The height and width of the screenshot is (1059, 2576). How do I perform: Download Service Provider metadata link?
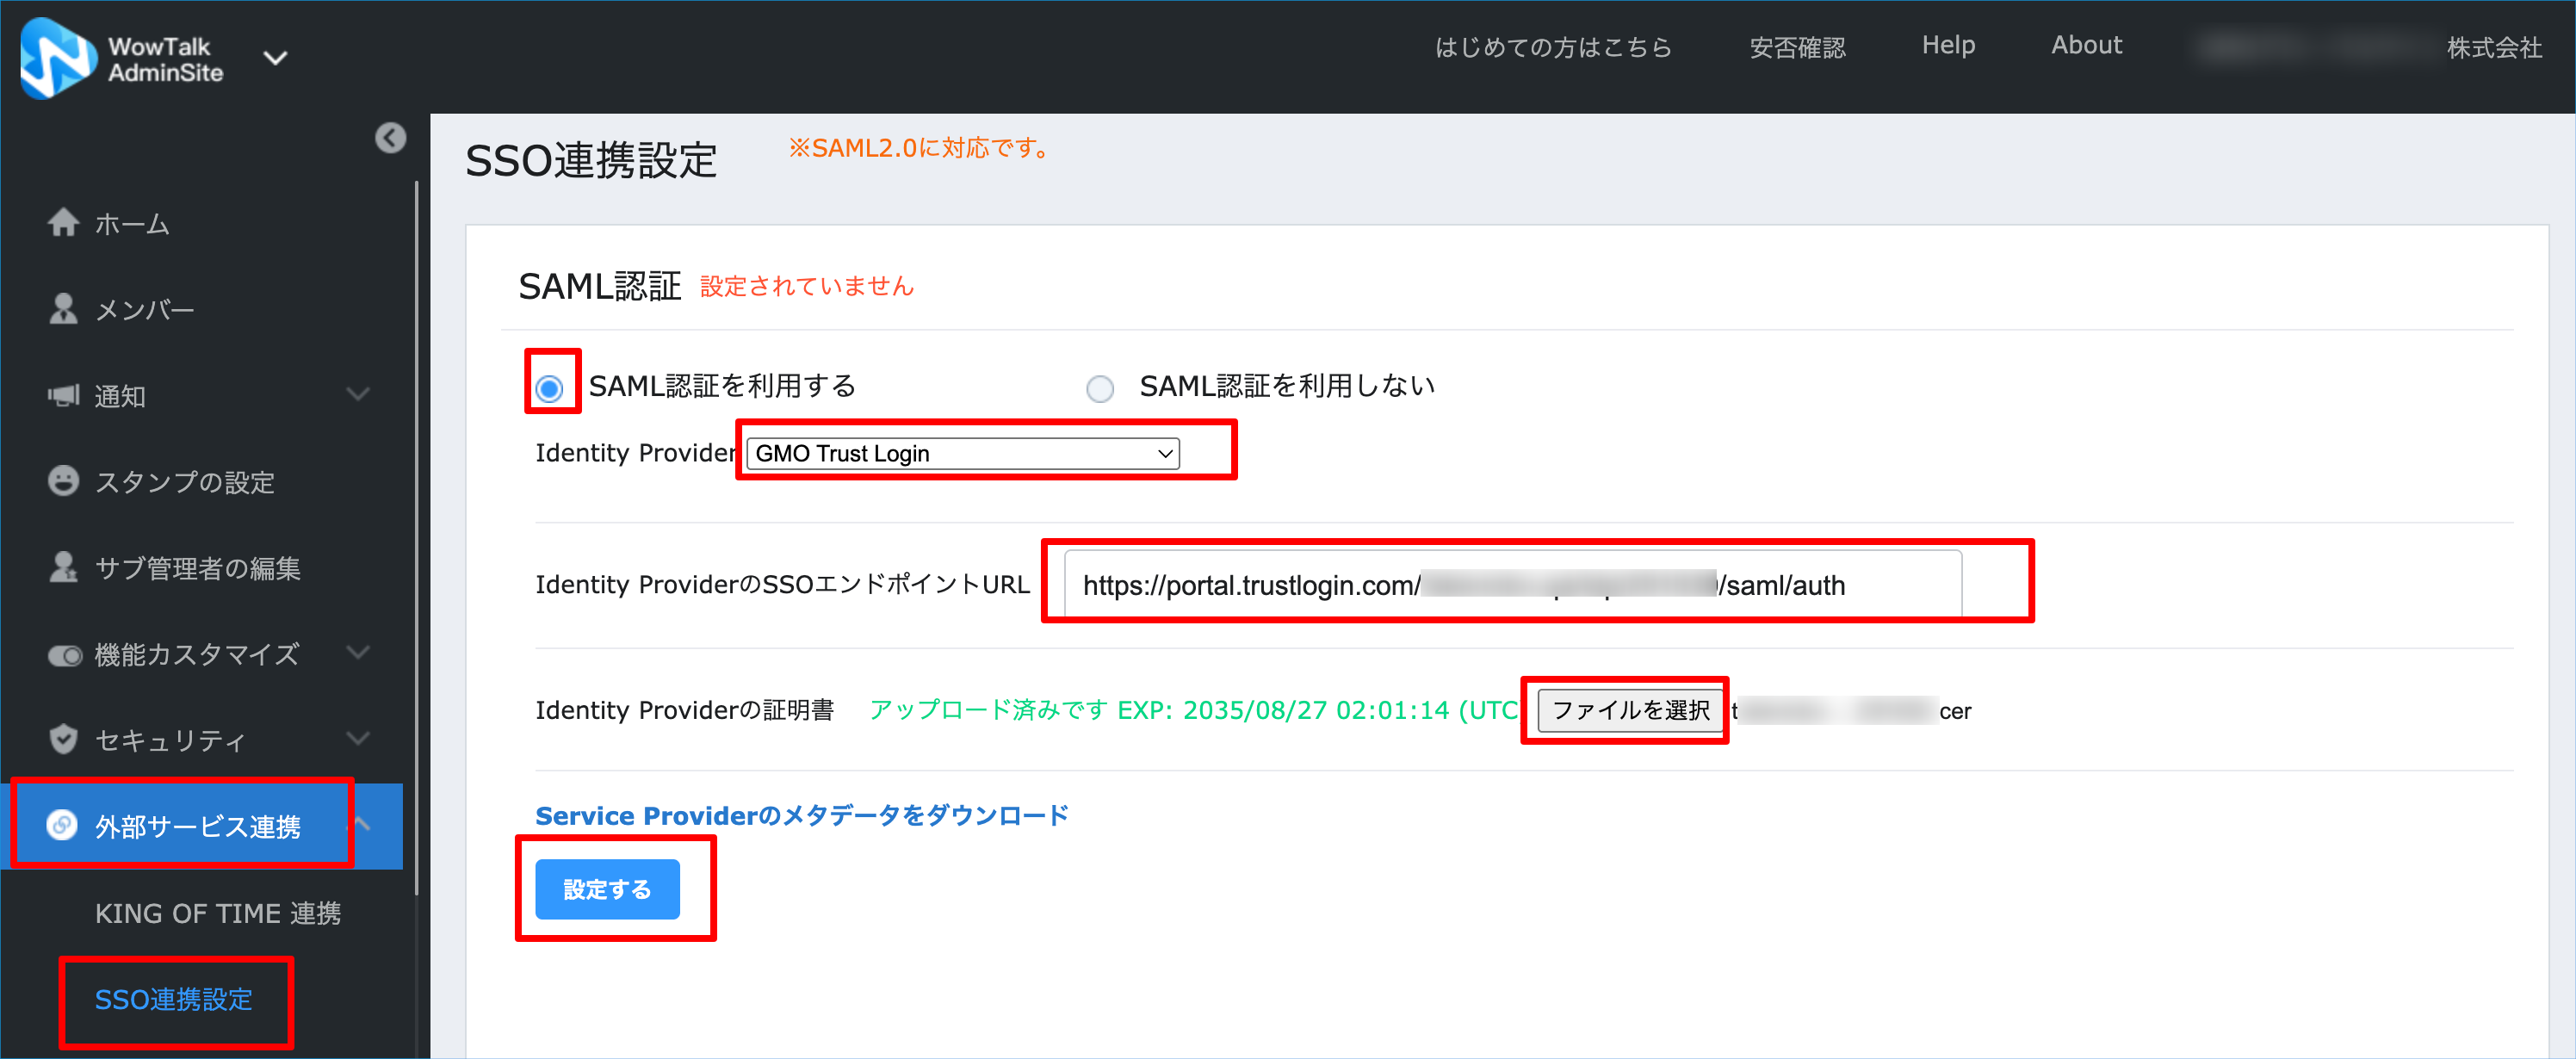click(802, 815)
